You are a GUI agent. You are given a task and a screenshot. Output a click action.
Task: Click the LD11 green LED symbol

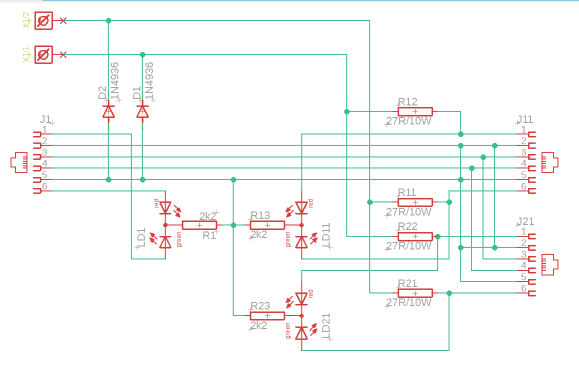pyautogui.click(x=302, y=242)
